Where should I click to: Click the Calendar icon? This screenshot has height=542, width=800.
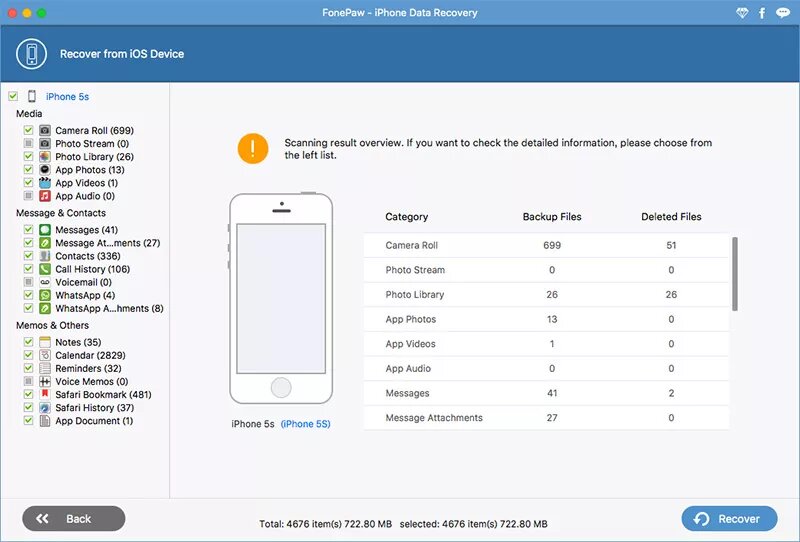45,355
